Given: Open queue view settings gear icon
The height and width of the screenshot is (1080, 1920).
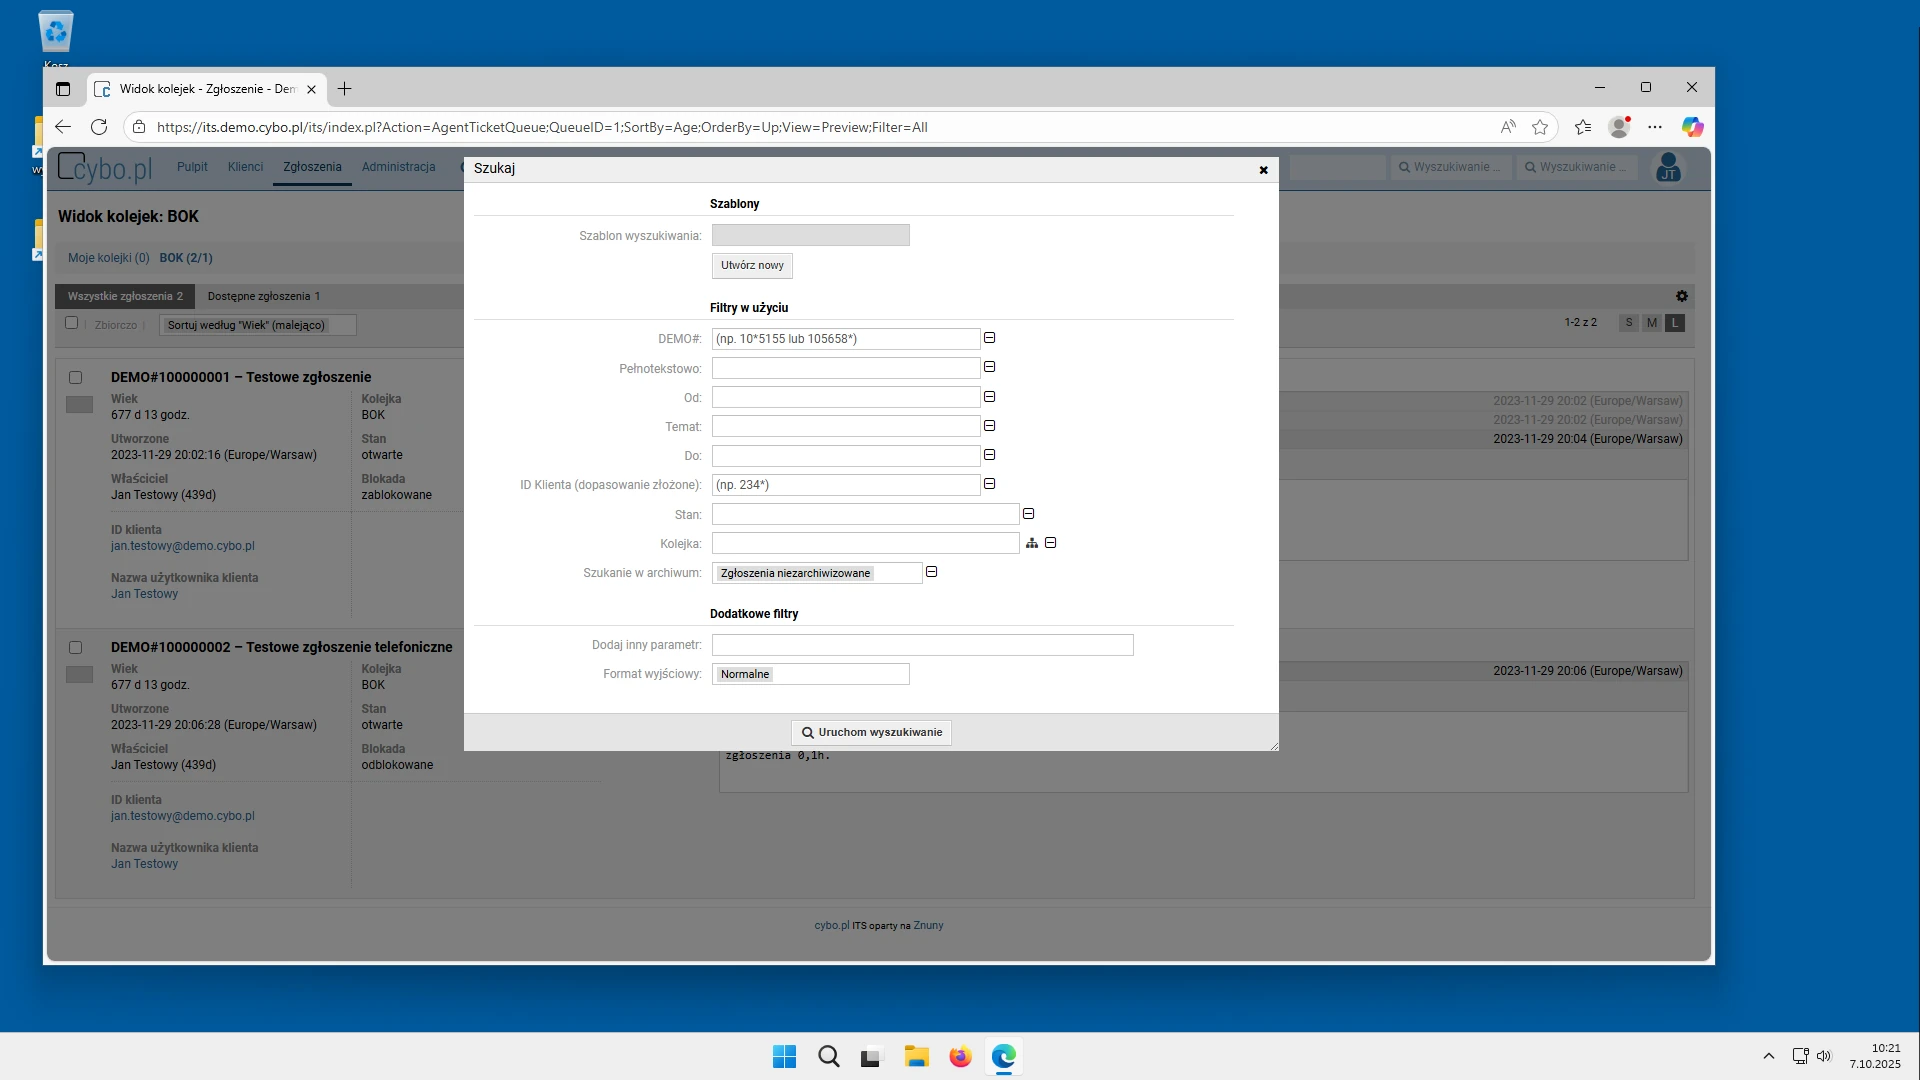Looking at the screenshot, I should click(1682, 296).
